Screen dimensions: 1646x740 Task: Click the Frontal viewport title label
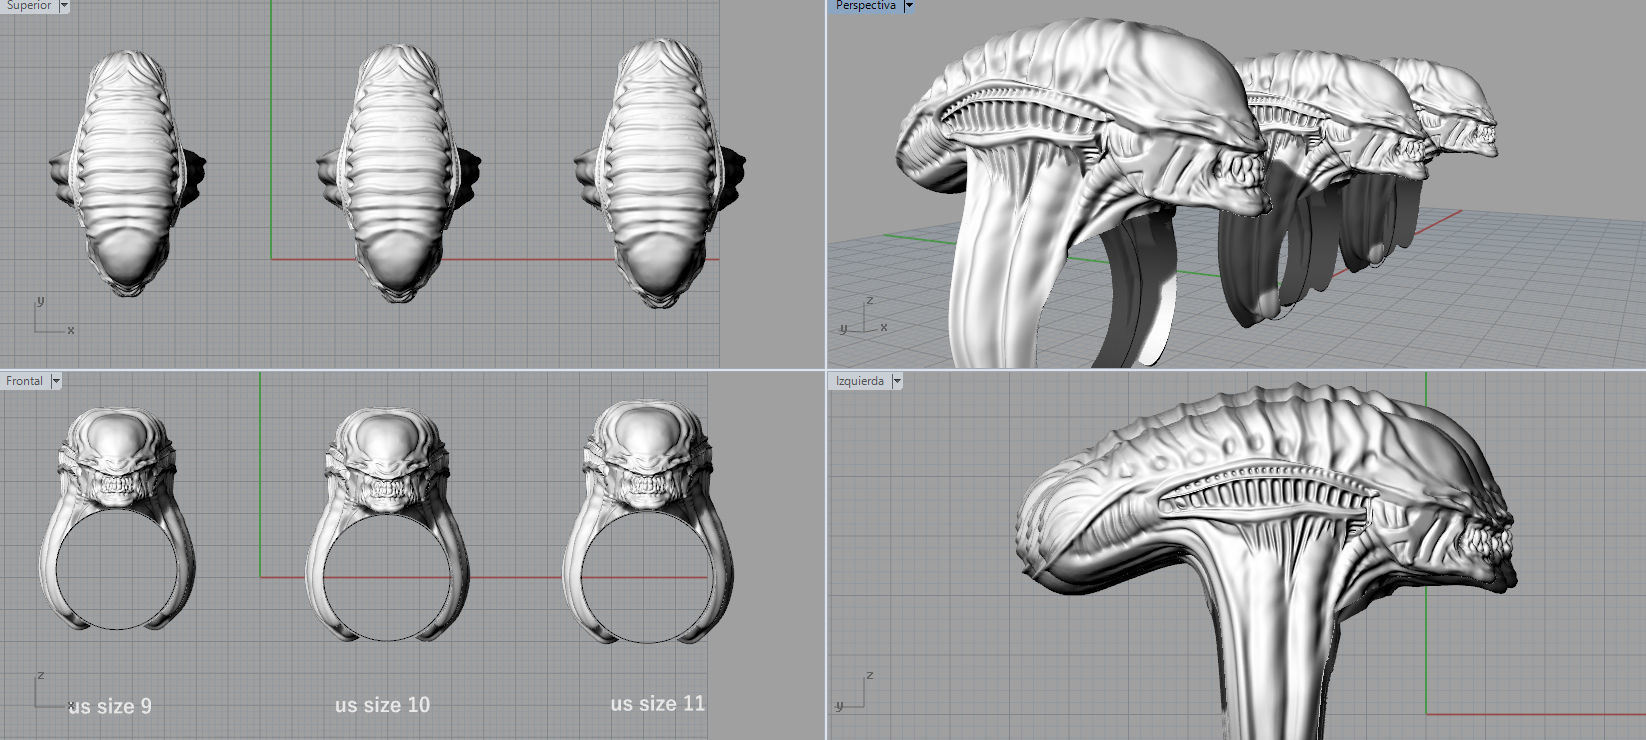tap(25, 381)
